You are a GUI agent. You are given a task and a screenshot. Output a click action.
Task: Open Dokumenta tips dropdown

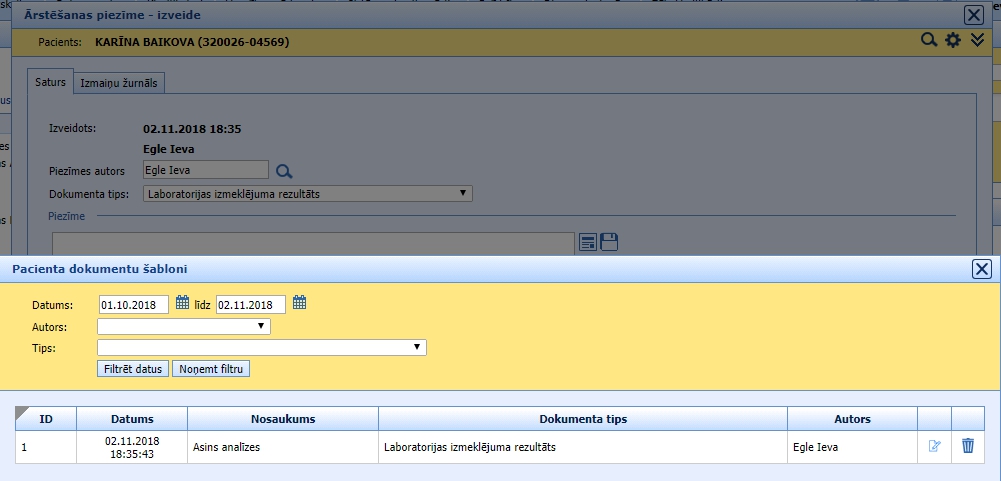tap(308, 194)
